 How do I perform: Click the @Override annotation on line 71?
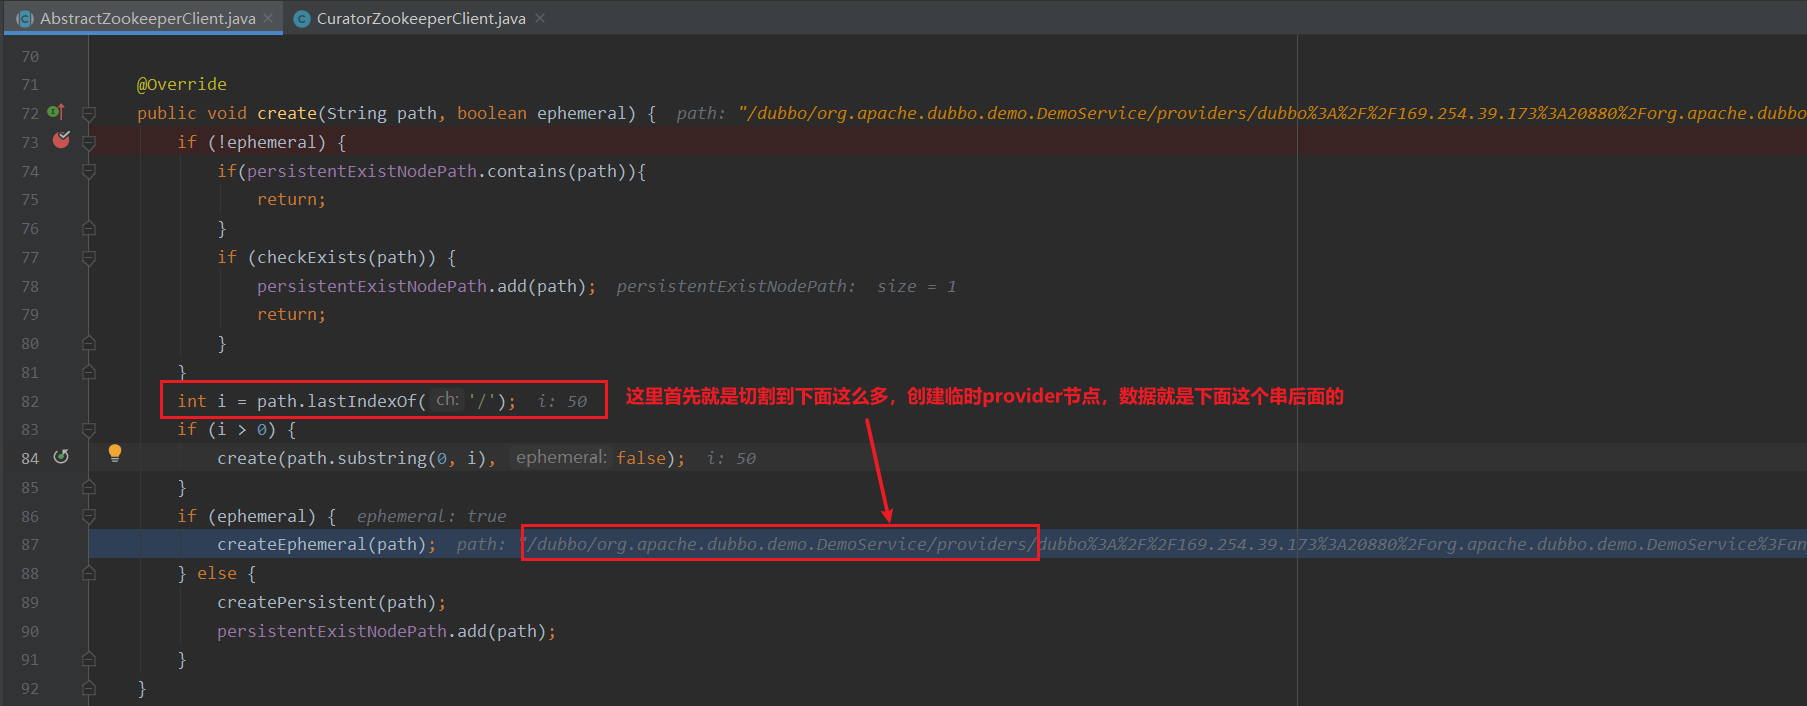(x=182, y=85)
